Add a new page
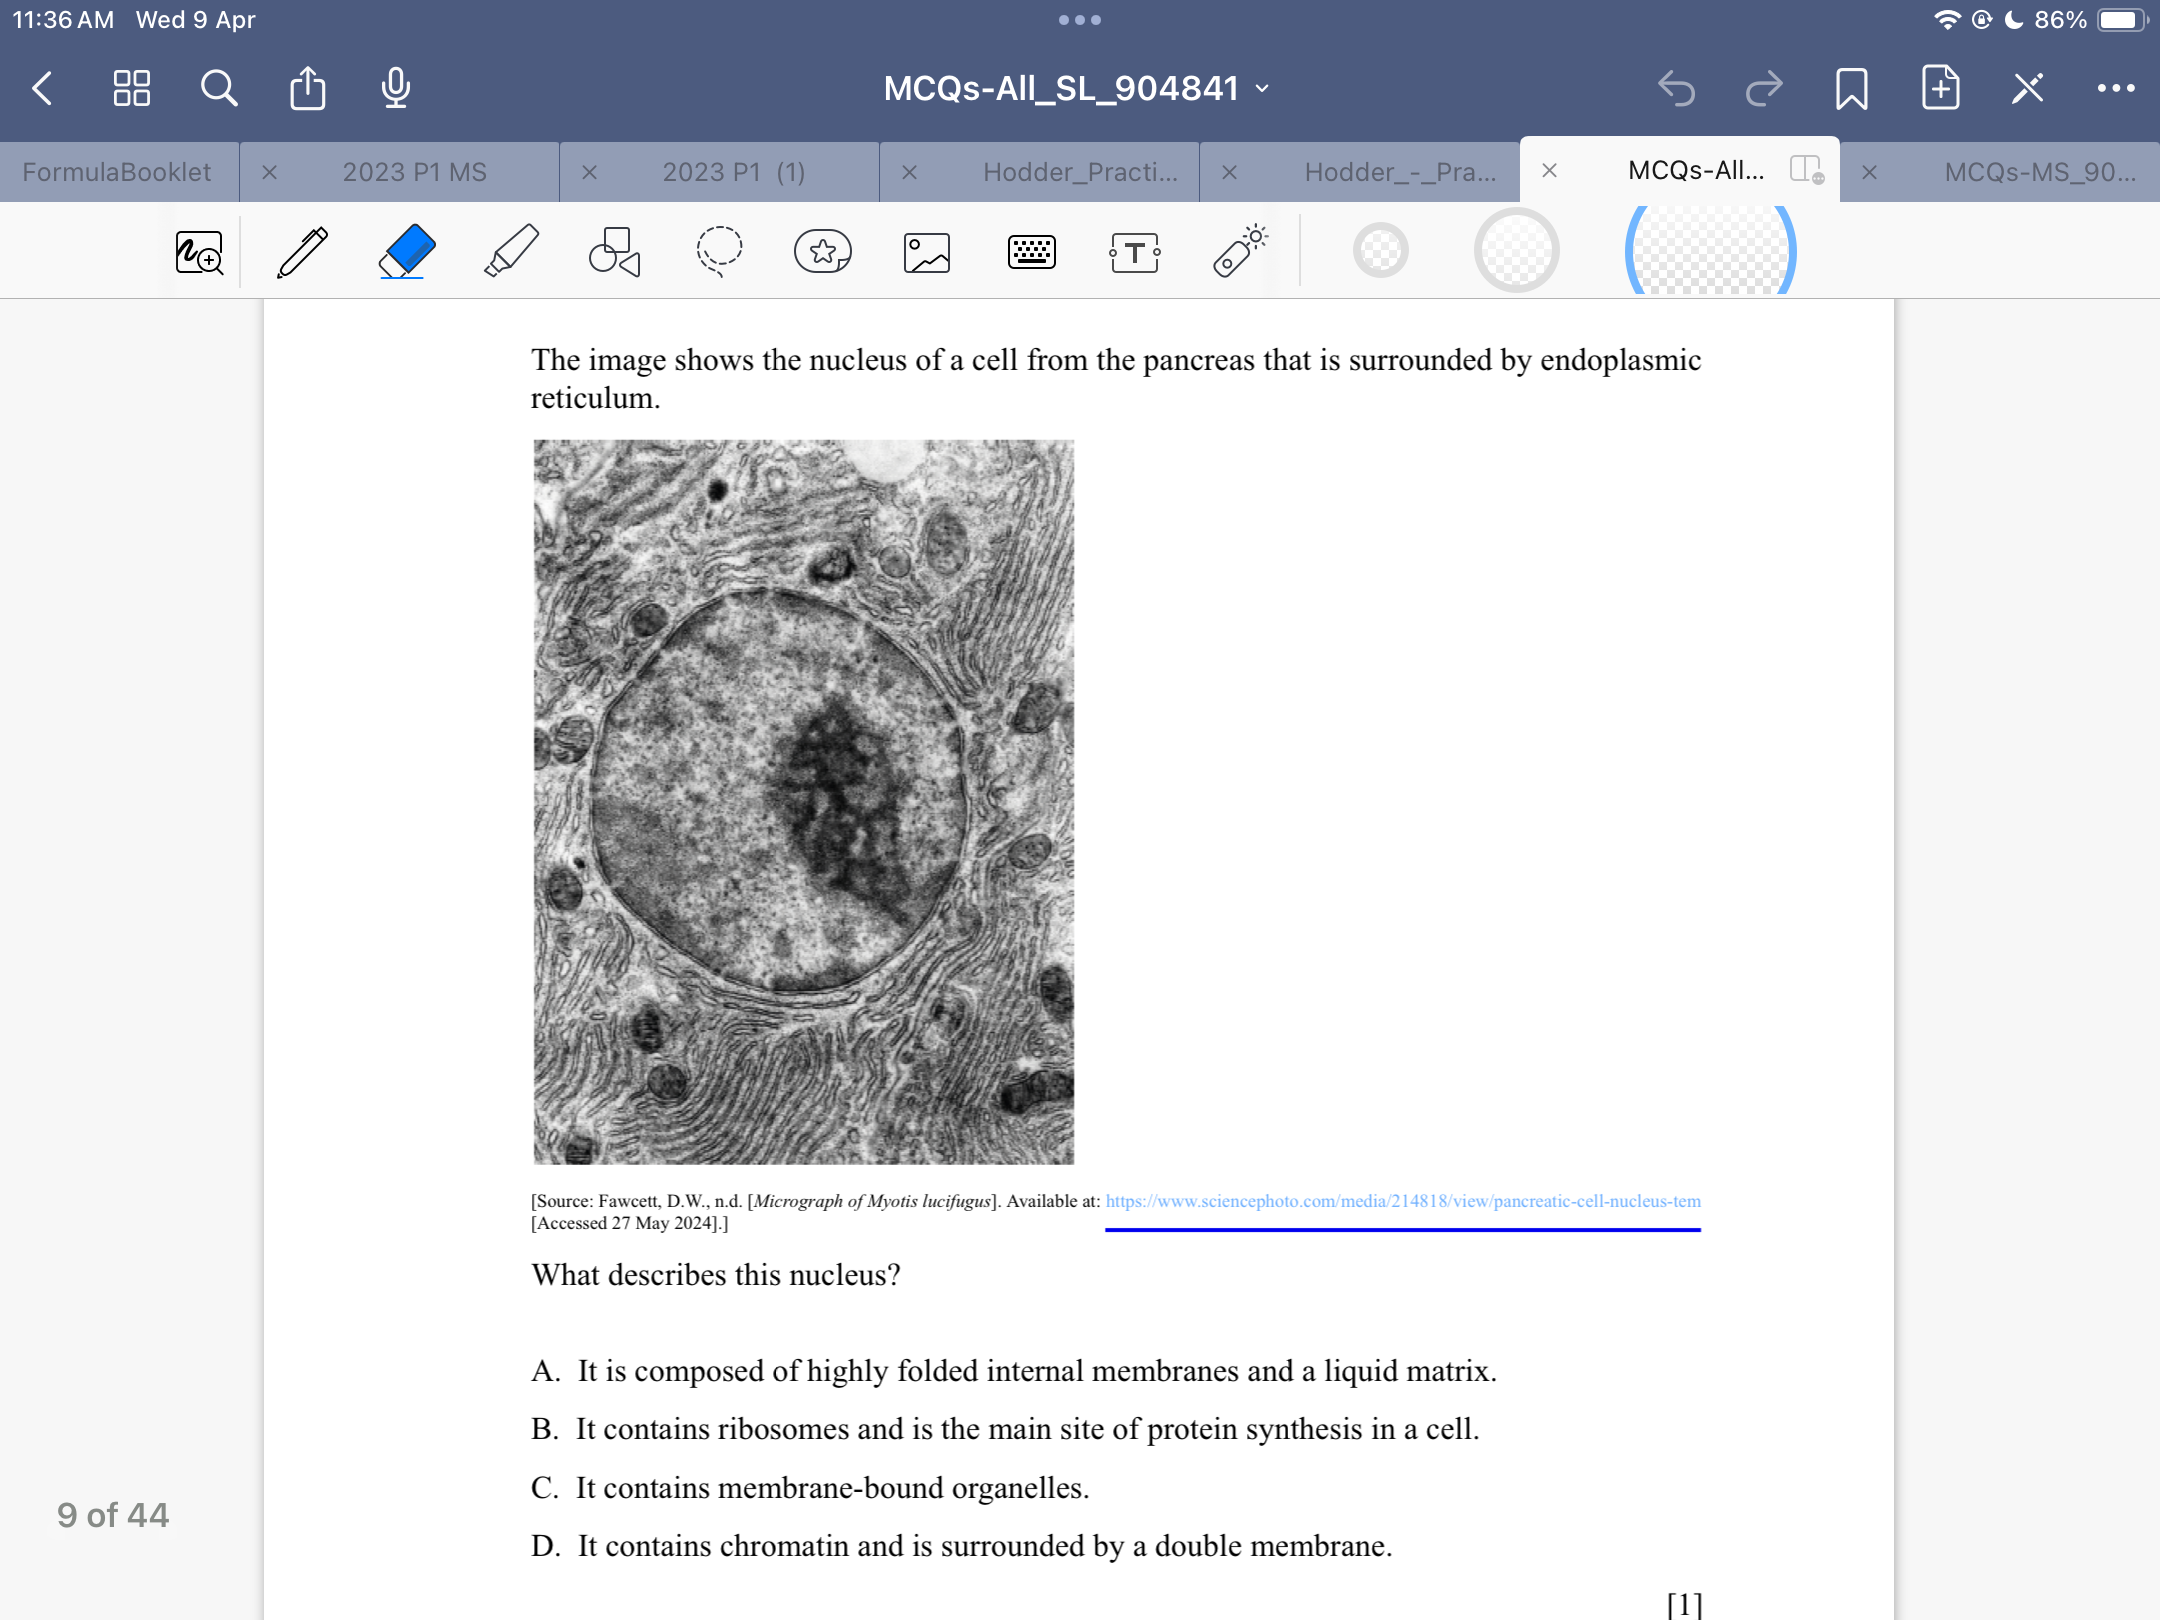The image size is (2160, 1620). 1940,88
